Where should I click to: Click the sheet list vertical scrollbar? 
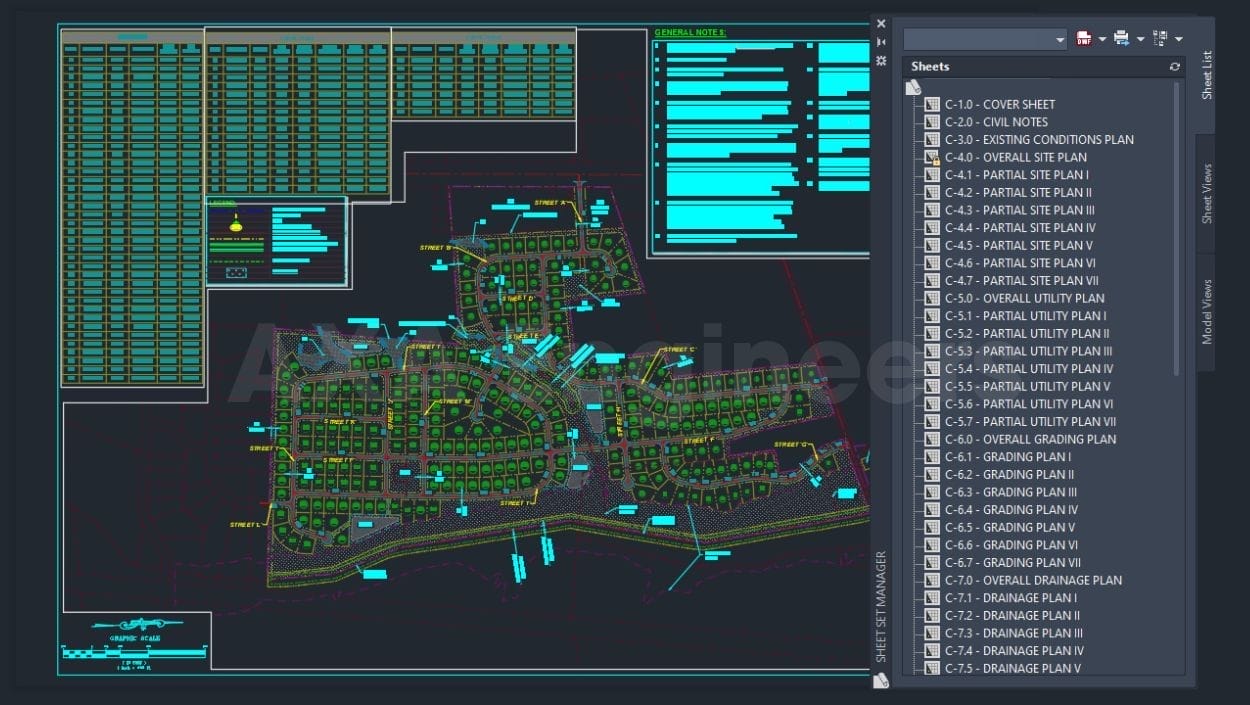pos(1177,230)
